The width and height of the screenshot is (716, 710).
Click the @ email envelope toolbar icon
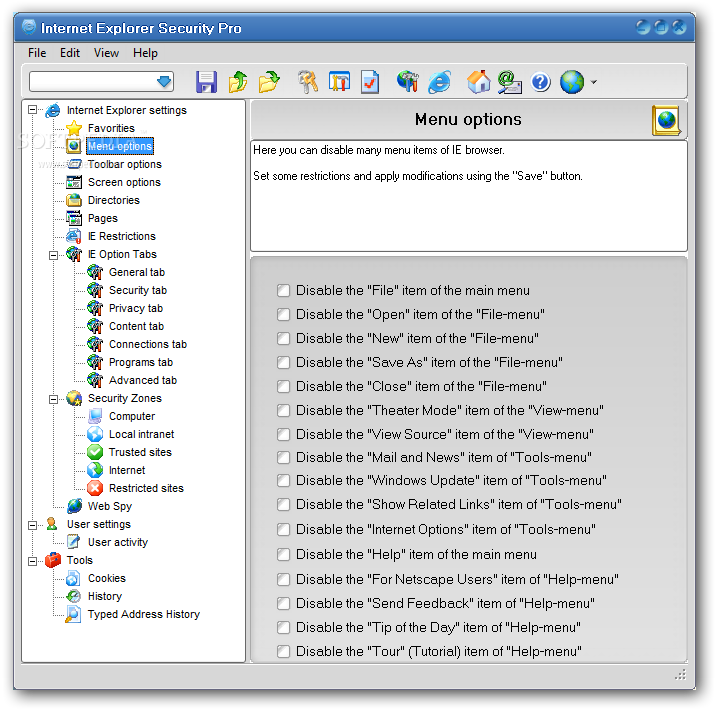click(x=510, y=82)
